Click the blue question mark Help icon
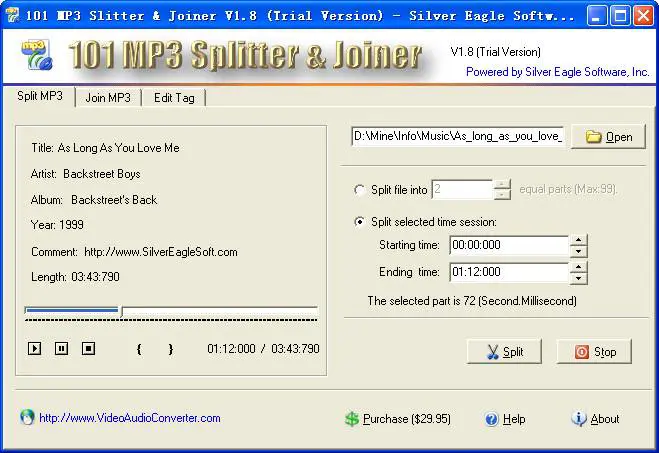 pos(491,419)
